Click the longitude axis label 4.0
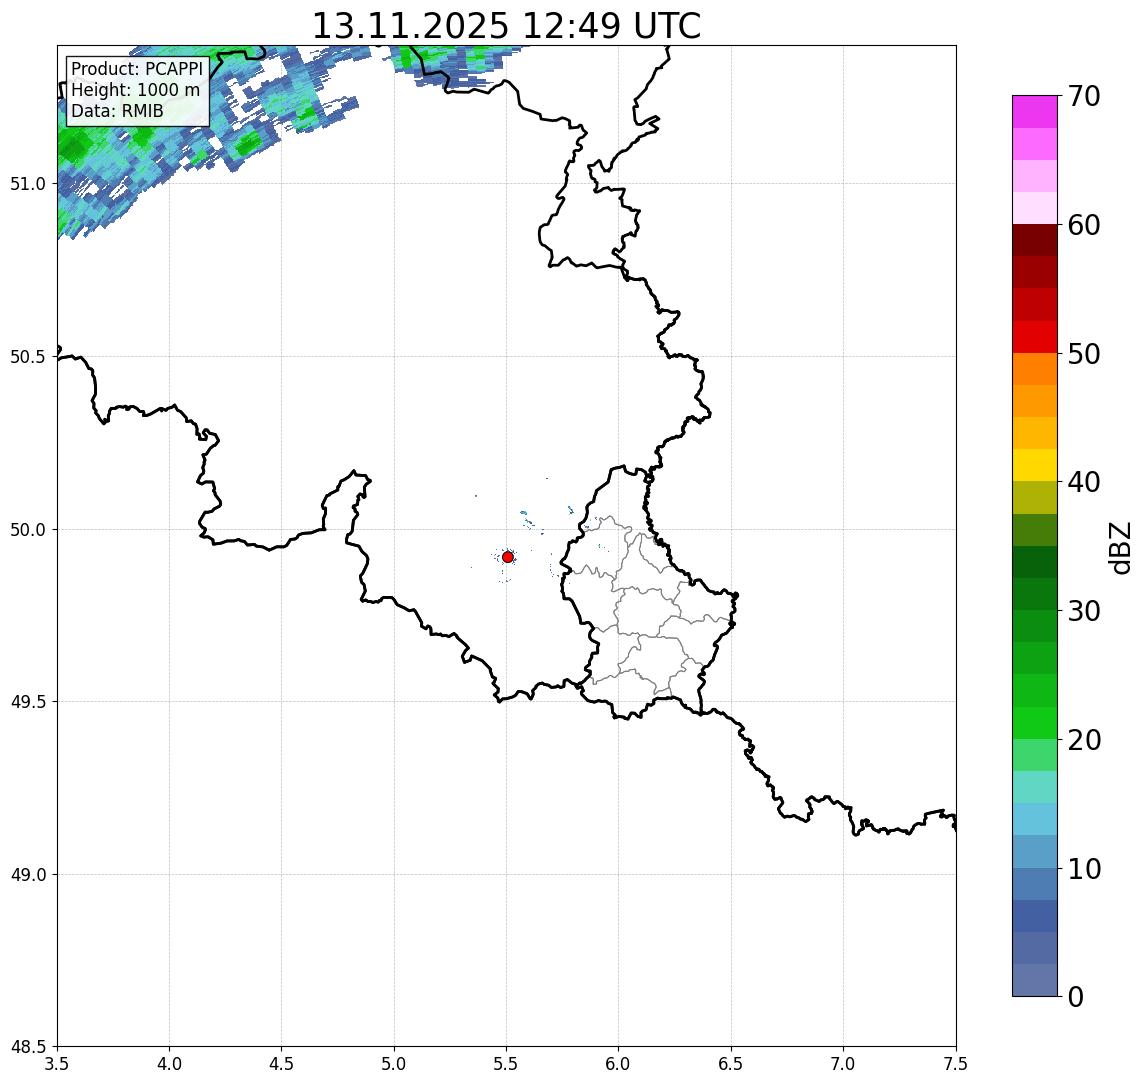 [169, 1064]
